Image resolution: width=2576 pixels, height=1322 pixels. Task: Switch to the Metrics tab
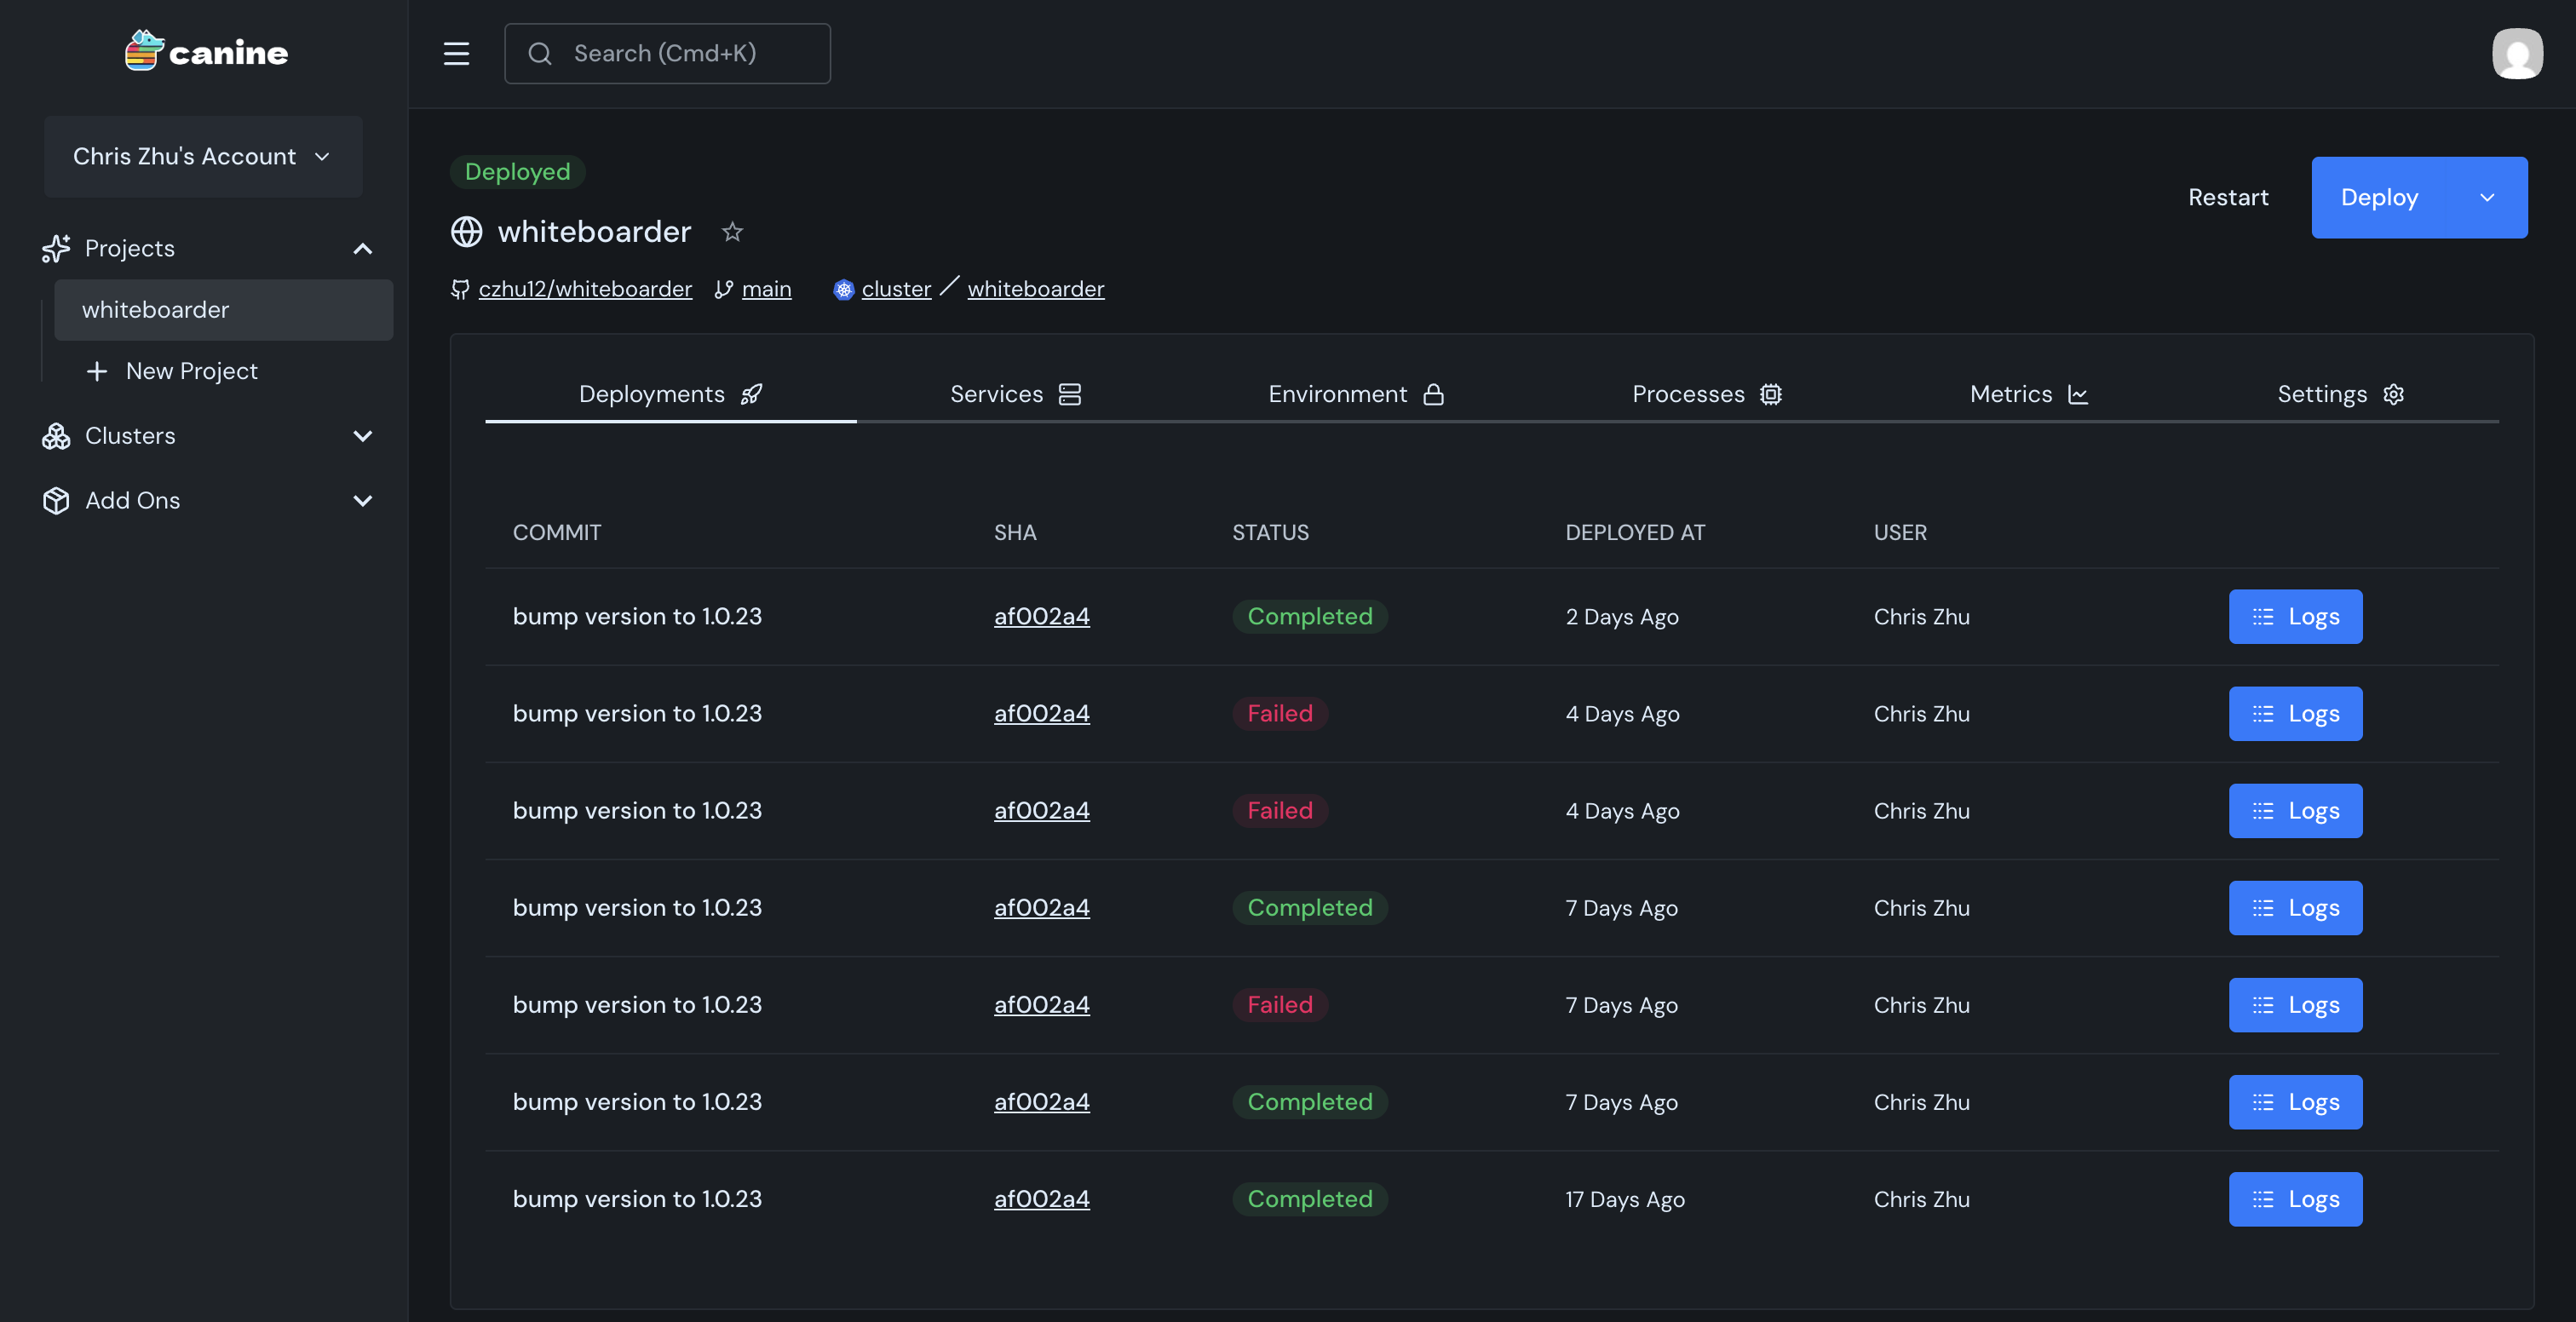2028,394
